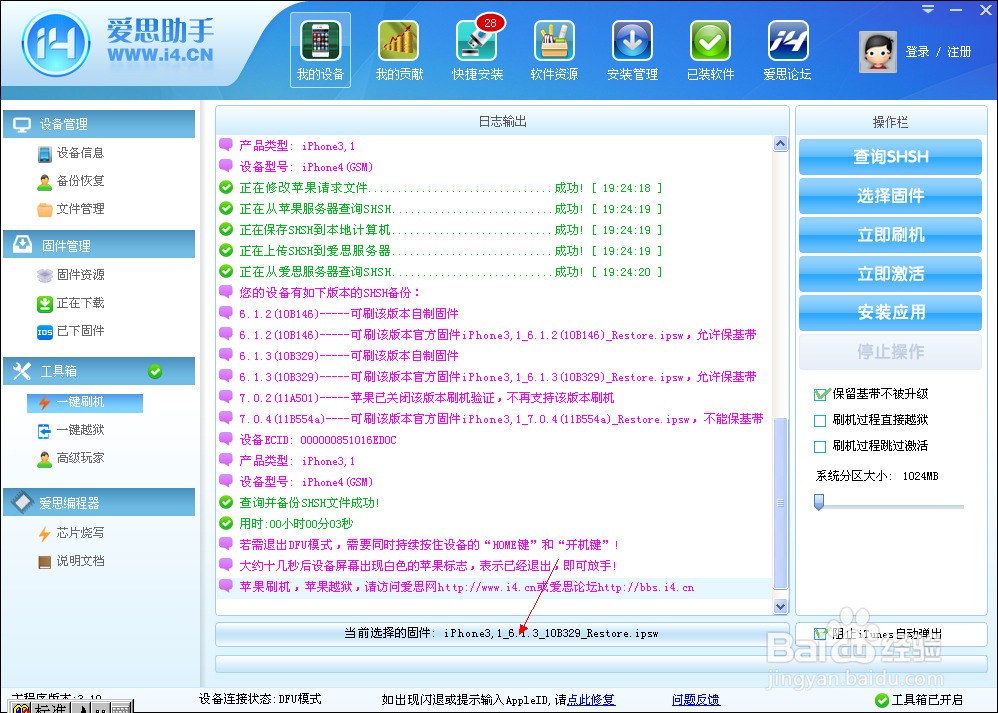The width and height of the screenshot is (998, 713).
Task: Collapse 固件管理 section header
Action: 99,245
